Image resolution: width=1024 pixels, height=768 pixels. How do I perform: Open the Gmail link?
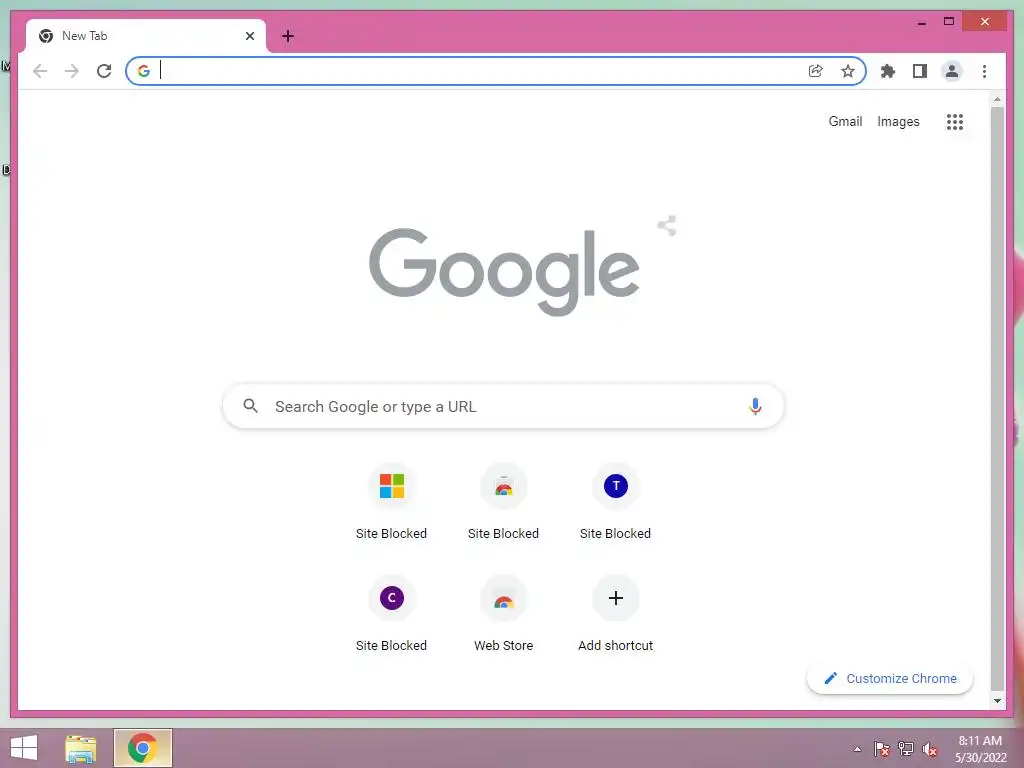[845, 121]
